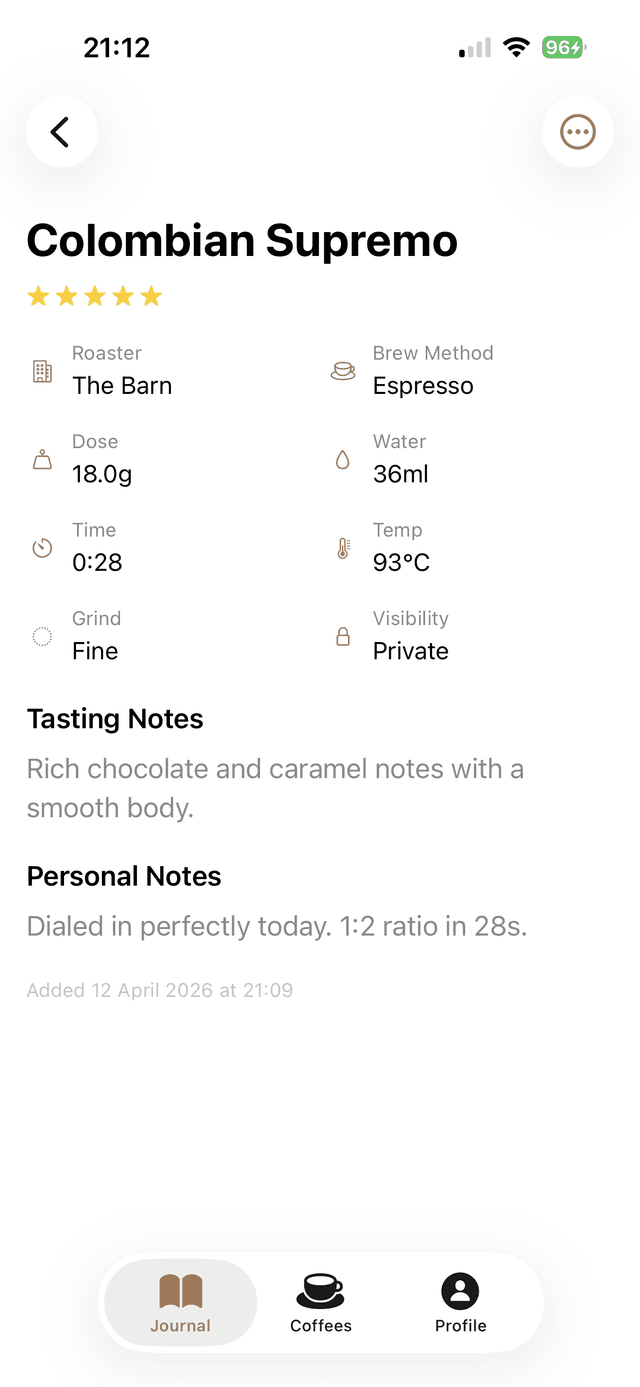640x1387 pixels.
Task: Click the brew time stopwatch icon
Action: click(42, 547)
